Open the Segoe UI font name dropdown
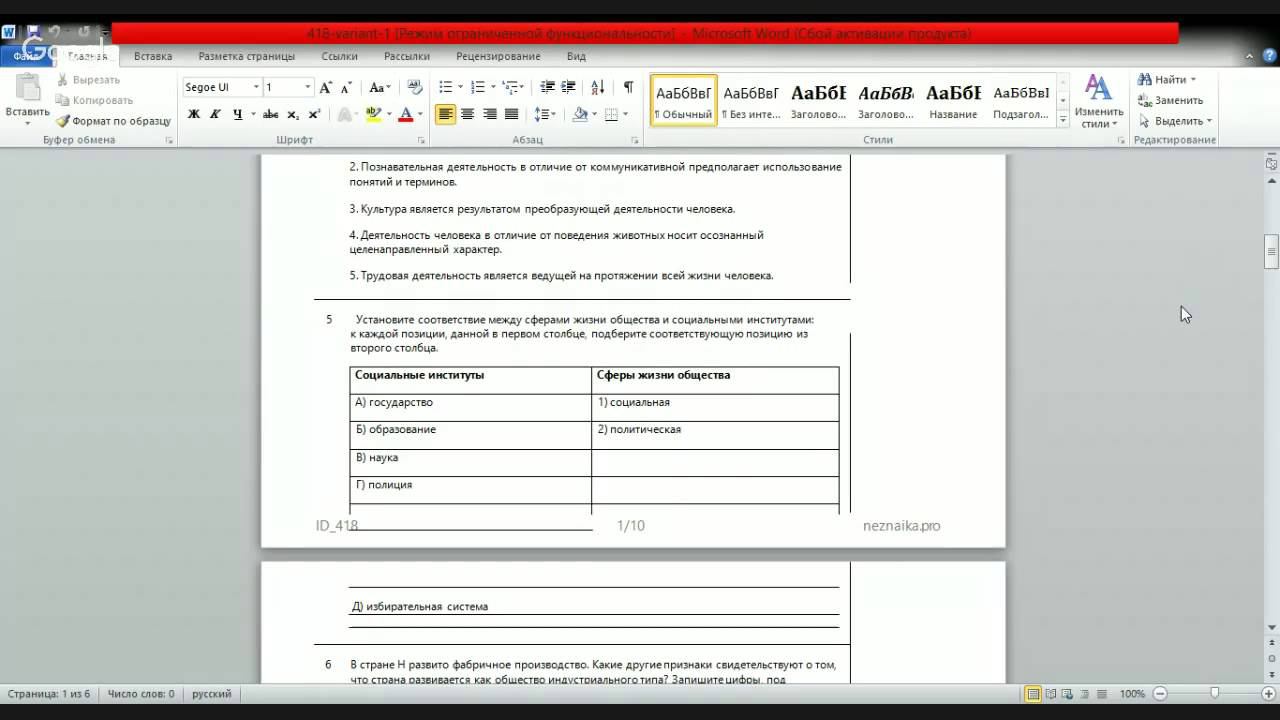The image size is (1280, 720). (x=256, y=87)
